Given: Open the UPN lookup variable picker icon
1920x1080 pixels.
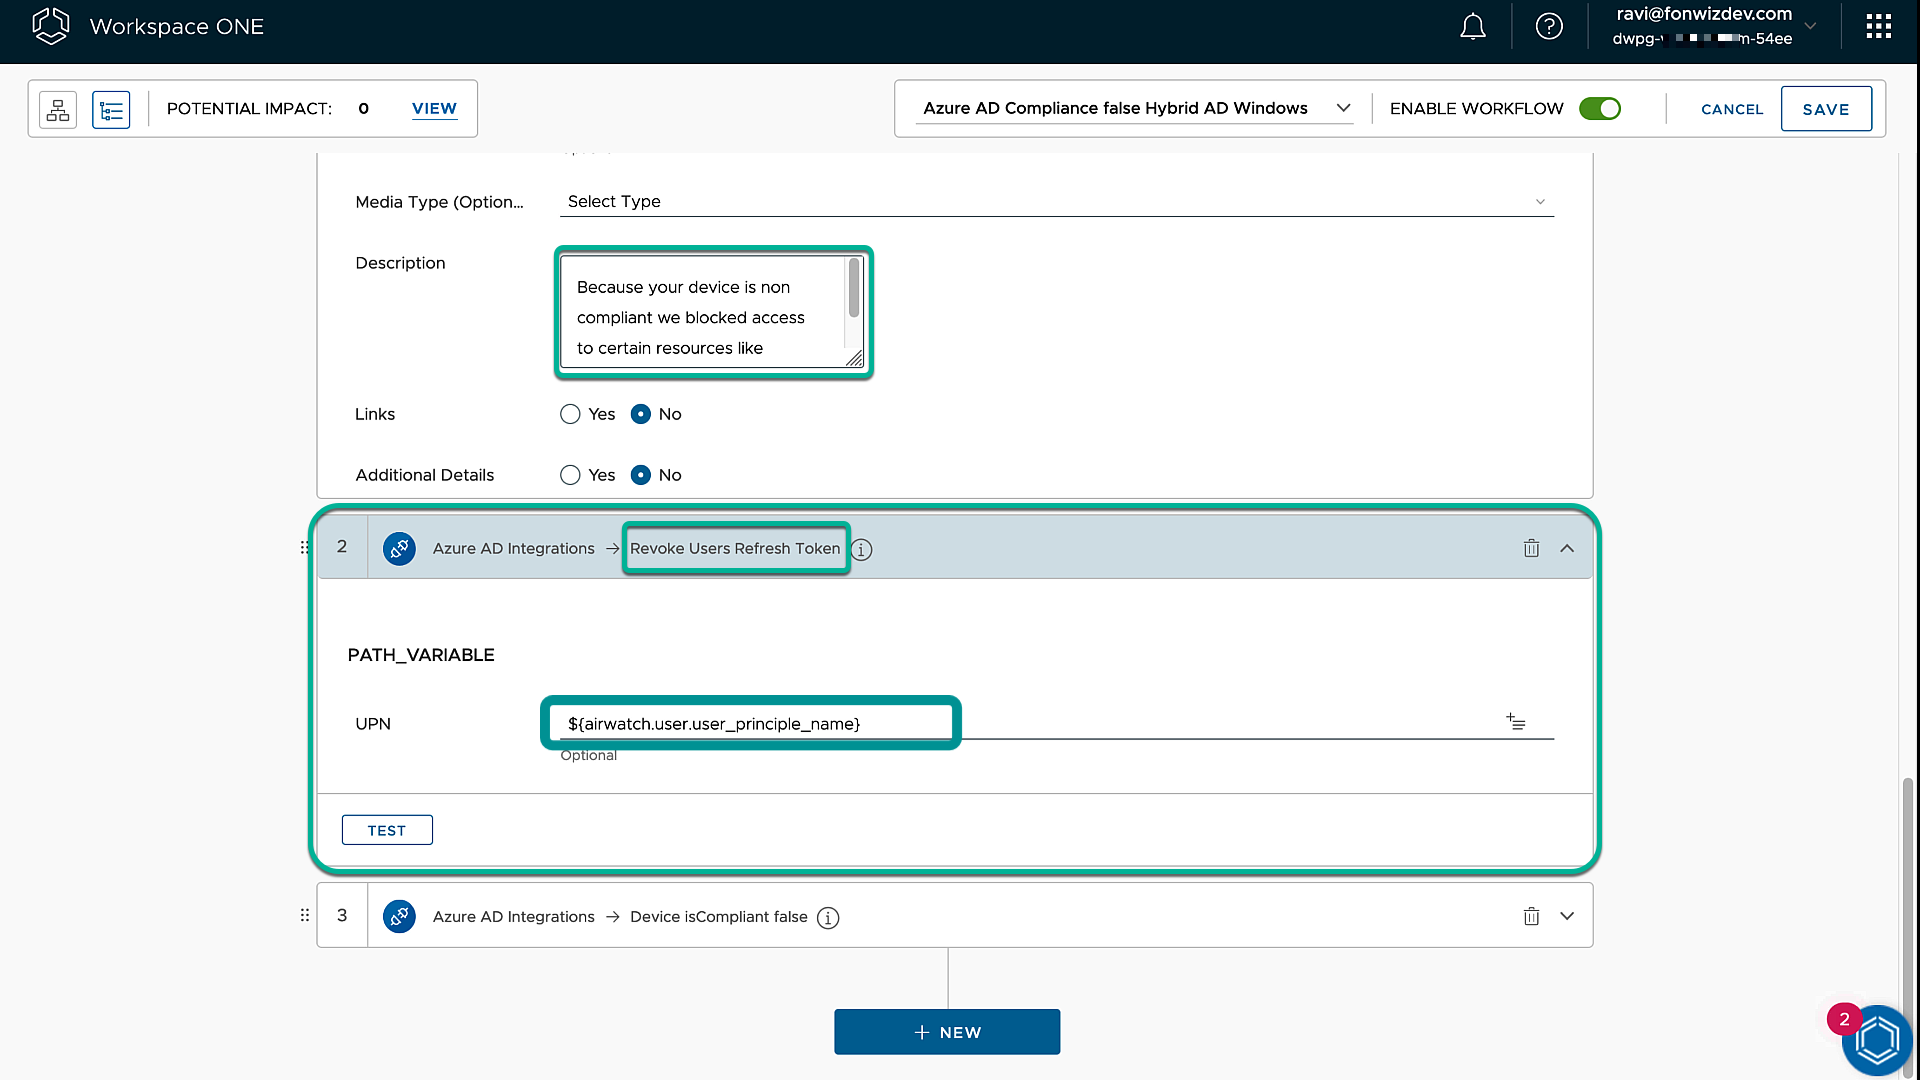Looking at the screenshot, I should coord(1516,722).
